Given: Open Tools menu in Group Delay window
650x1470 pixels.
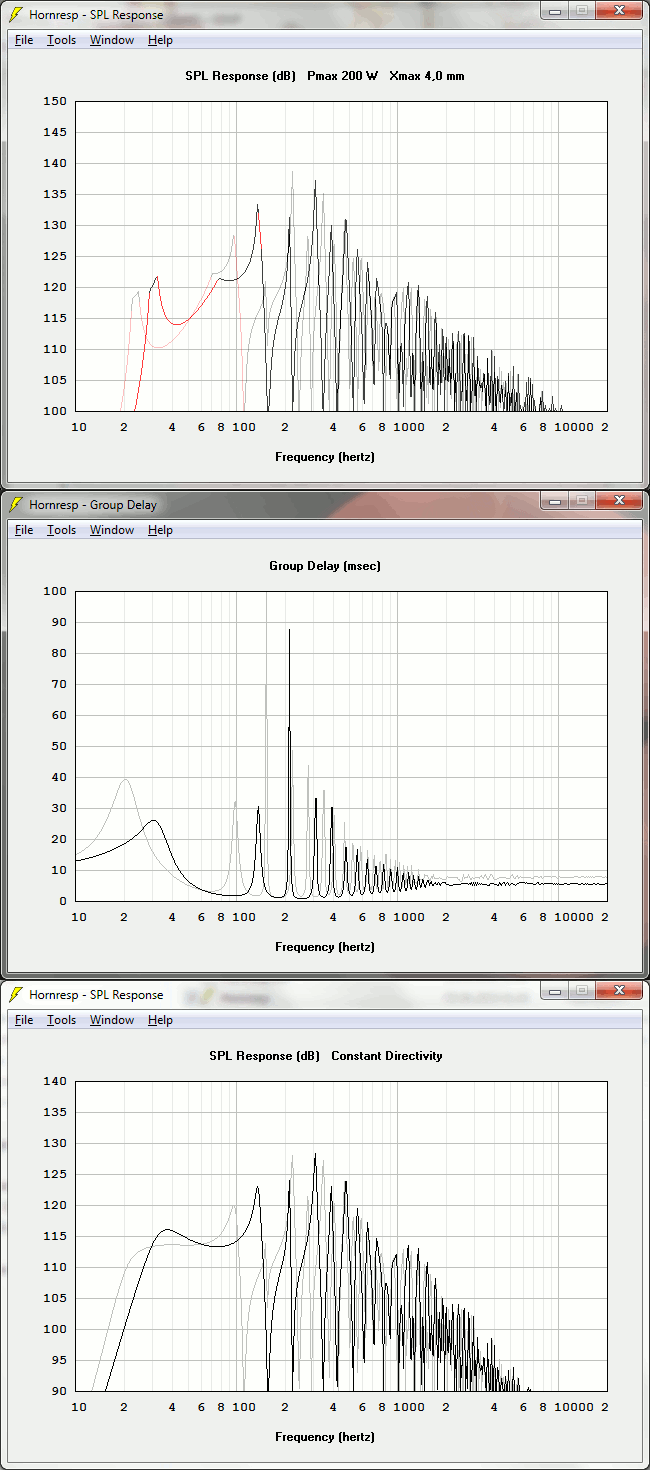Looking at the screenshot, I should pyautogui.click(x=61, y=530).
